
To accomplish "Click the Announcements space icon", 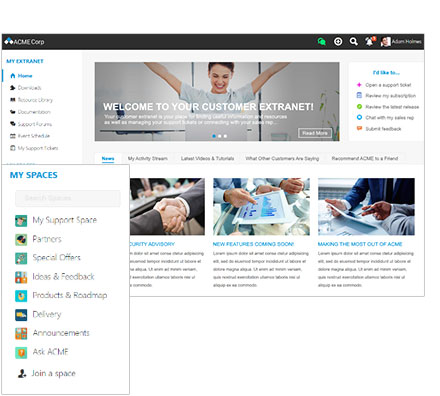I will (21, 333).
